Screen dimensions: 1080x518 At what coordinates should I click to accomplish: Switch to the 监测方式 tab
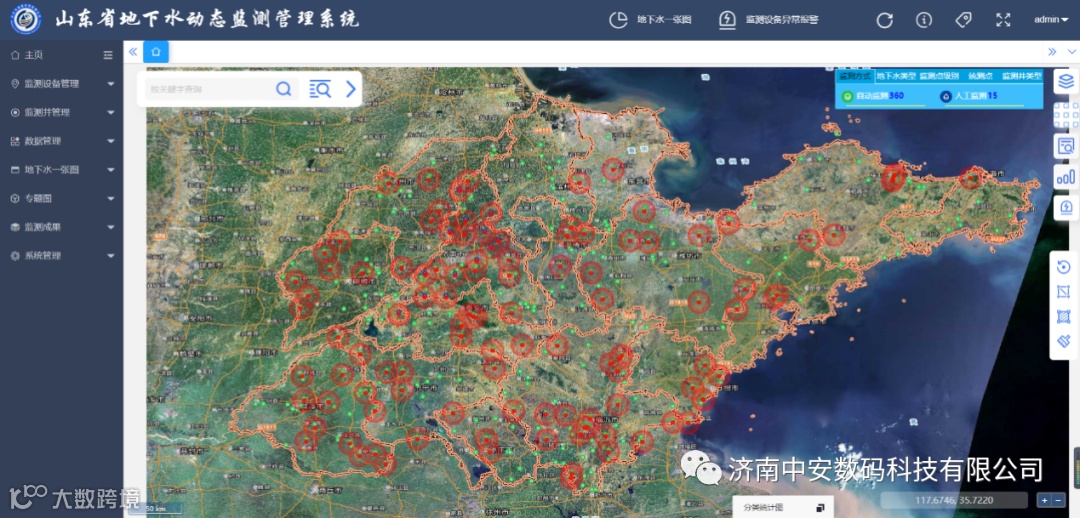coord(855,76)
